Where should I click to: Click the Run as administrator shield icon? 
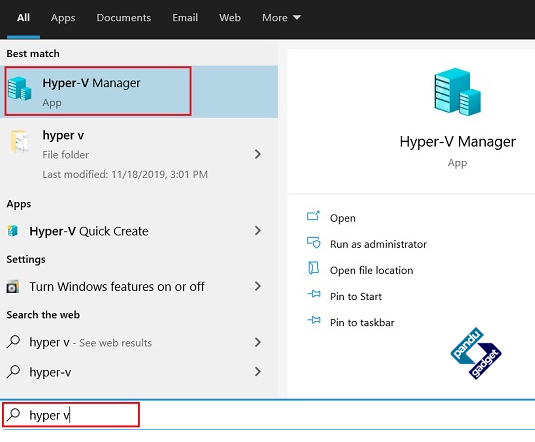[x=313, y=243]
